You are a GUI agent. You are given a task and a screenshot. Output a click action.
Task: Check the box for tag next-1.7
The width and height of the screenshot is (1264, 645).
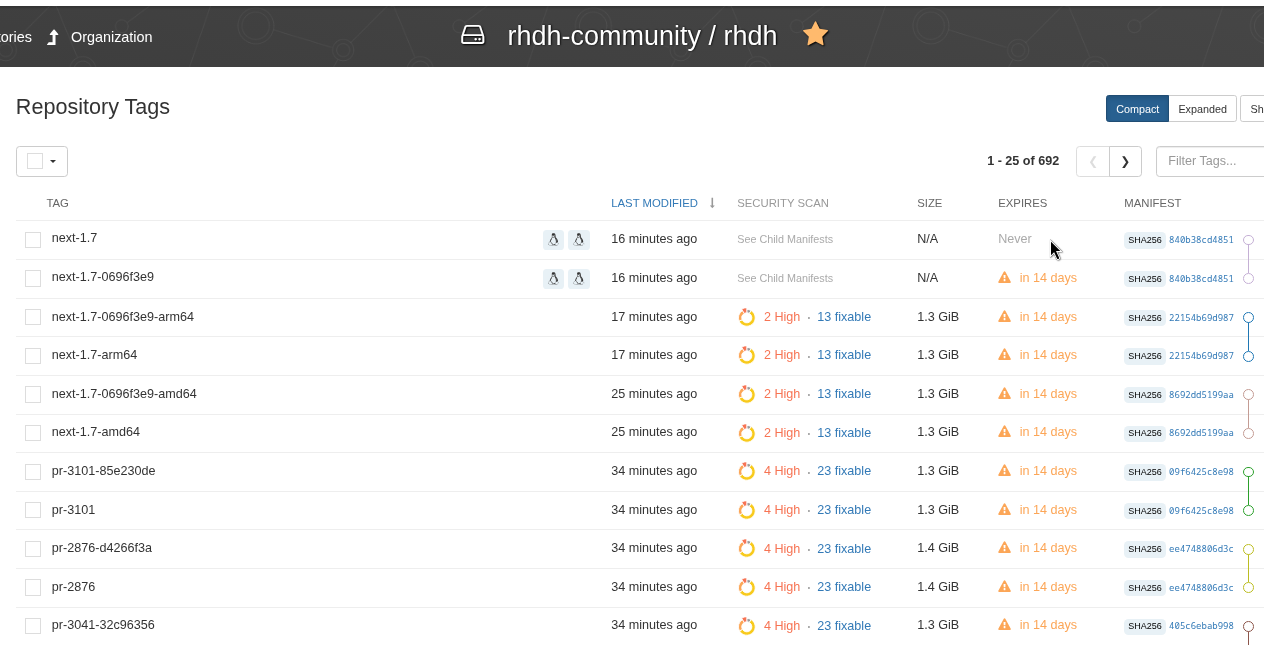point(33,240)
